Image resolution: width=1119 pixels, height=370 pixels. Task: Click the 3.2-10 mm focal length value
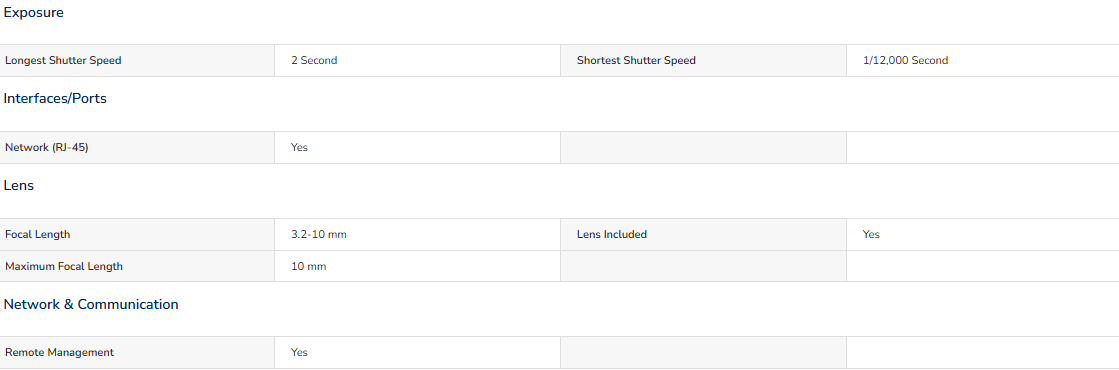tap(318, 234)
